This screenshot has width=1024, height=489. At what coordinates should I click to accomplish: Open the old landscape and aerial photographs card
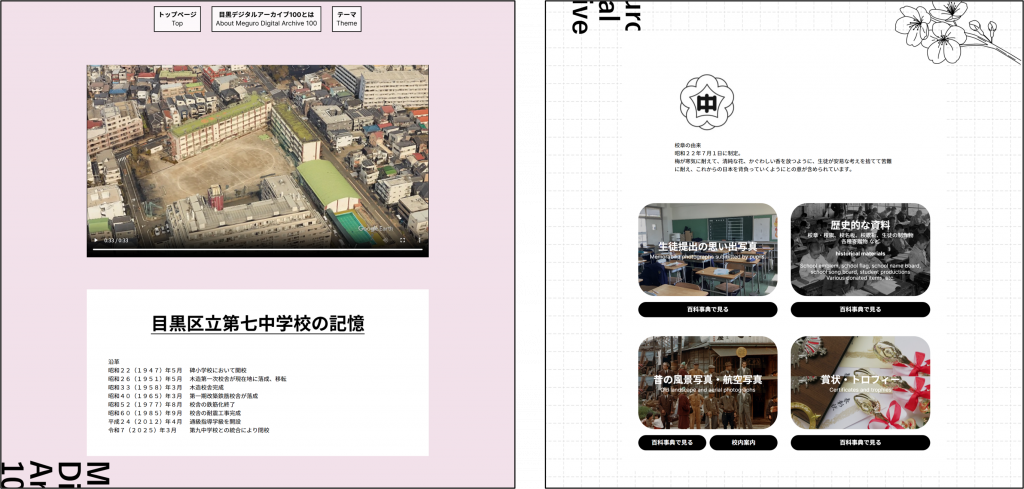pos(707,382)
